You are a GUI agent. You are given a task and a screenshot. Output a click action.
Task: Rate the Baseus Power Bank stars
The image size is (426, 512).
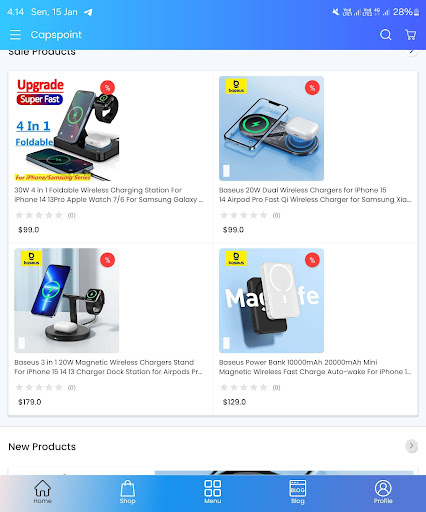click(x=244, y=387)
